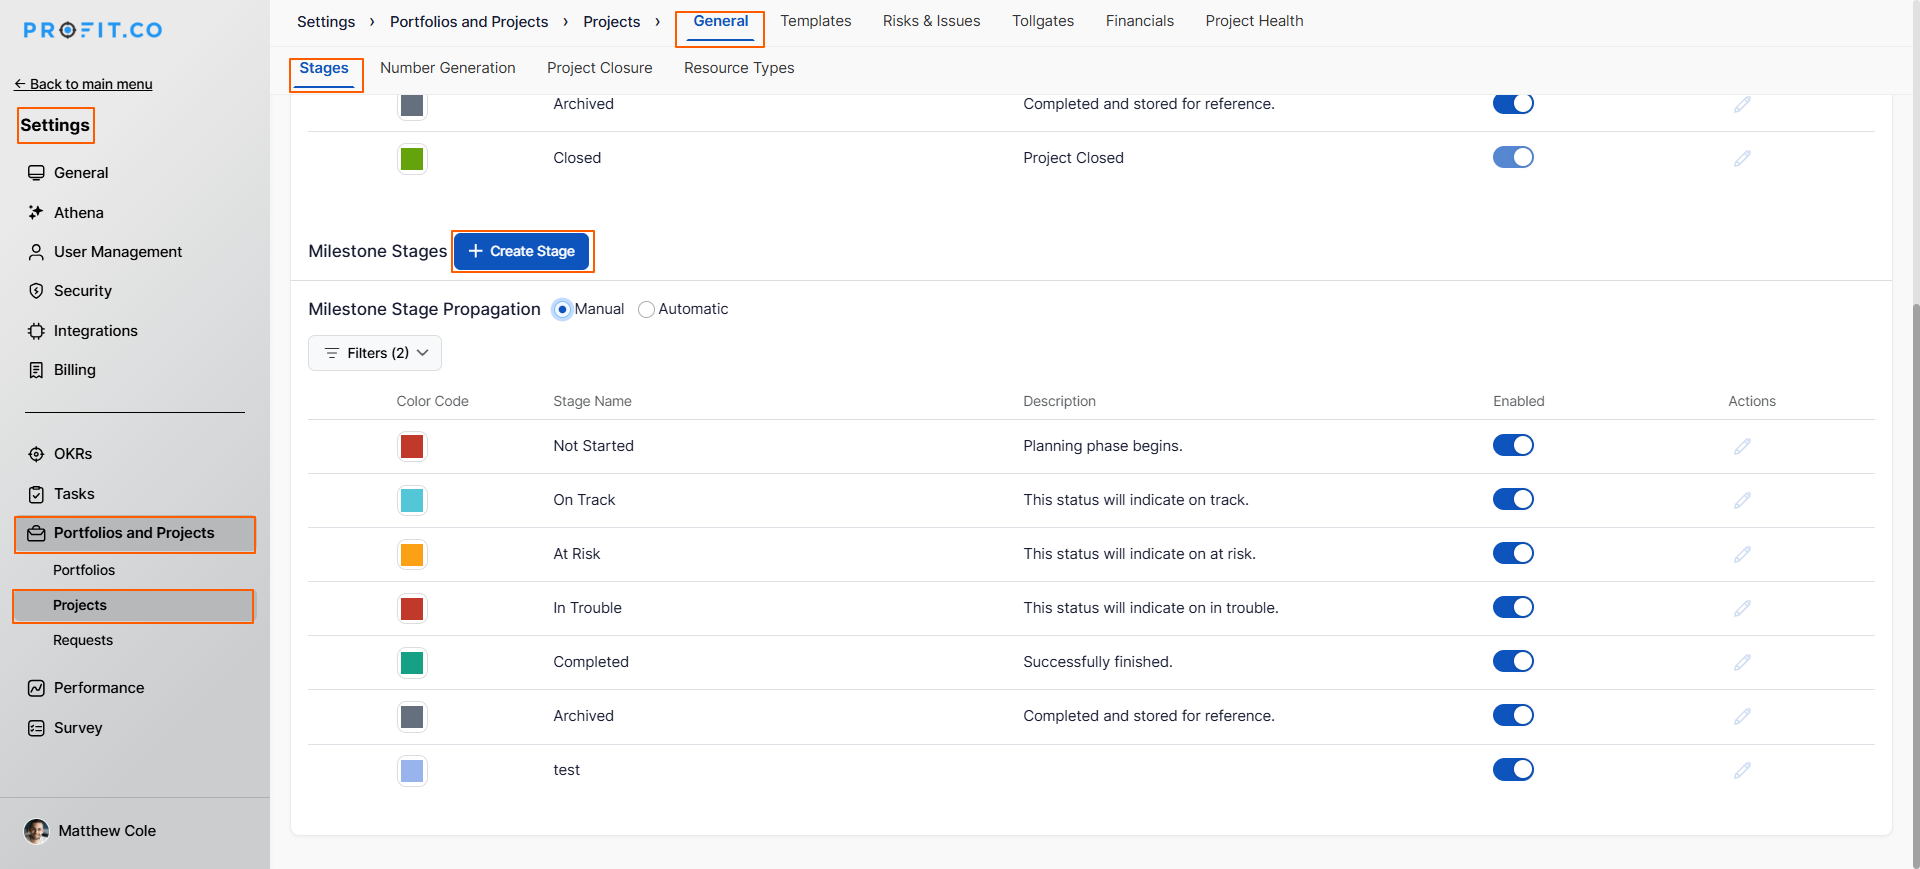Click the Security shield icon
The width and height of the screenshot is (1920, 869).
pos(36,291)
